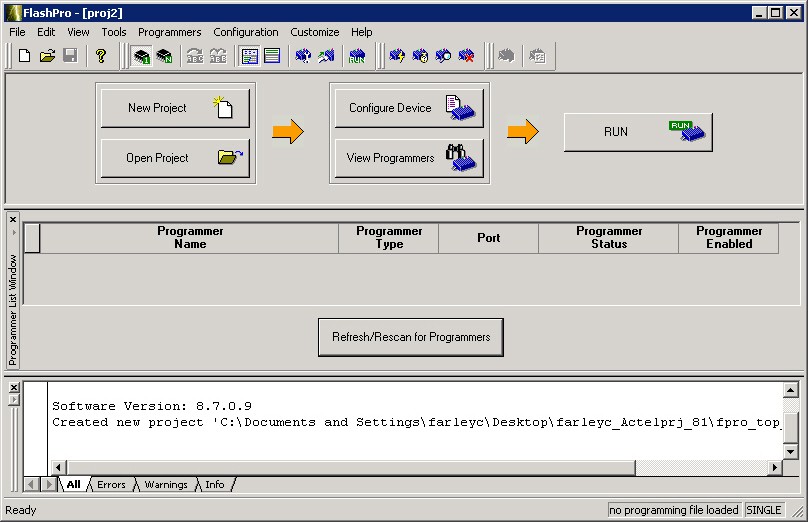
Task: Click the tab strip scroll-right arrow
Action: [49, 484]
